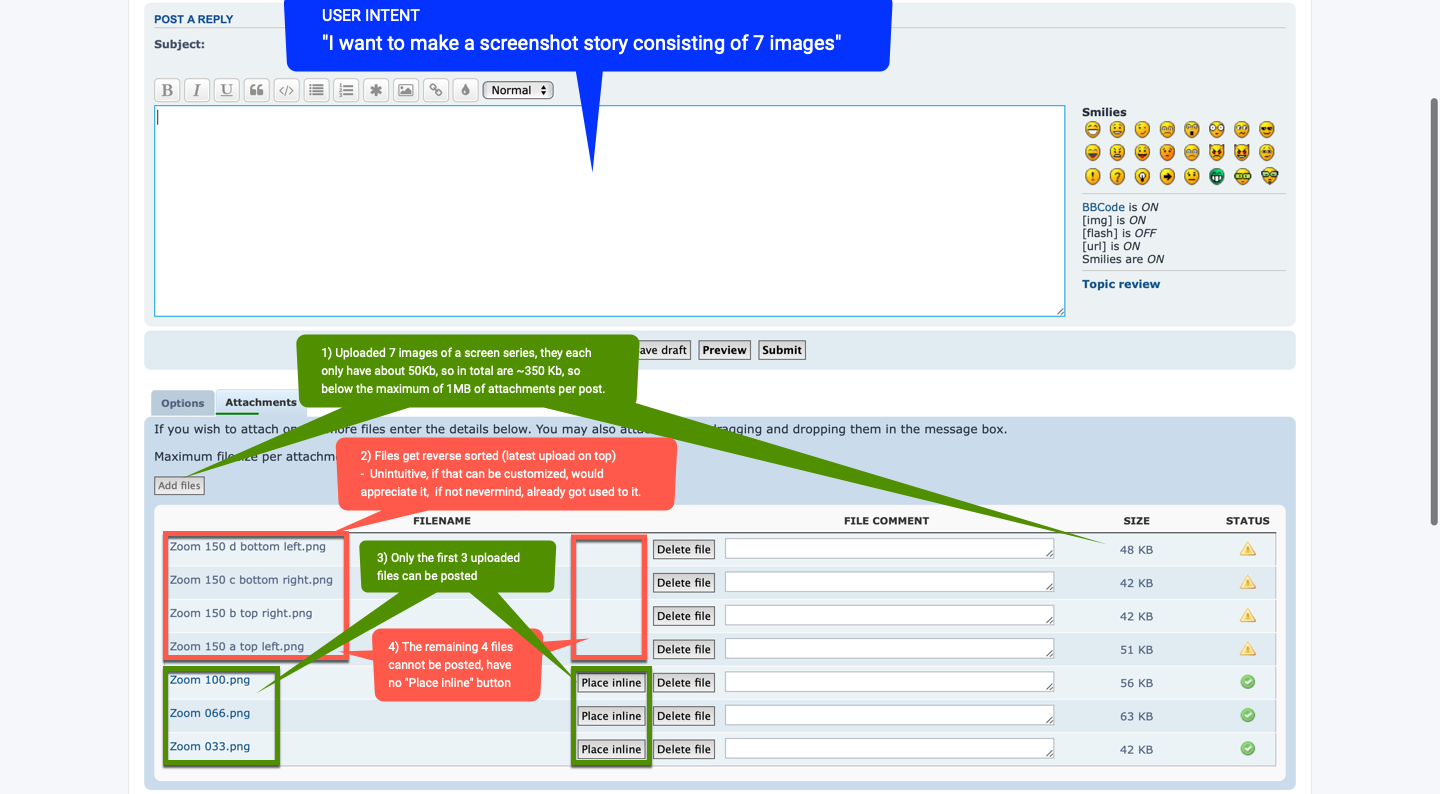The height and width of the screenshot is (794, 1440).
Task: Delete file Zoom 150 d bottom left.png
Action: (x=684, y=549)
